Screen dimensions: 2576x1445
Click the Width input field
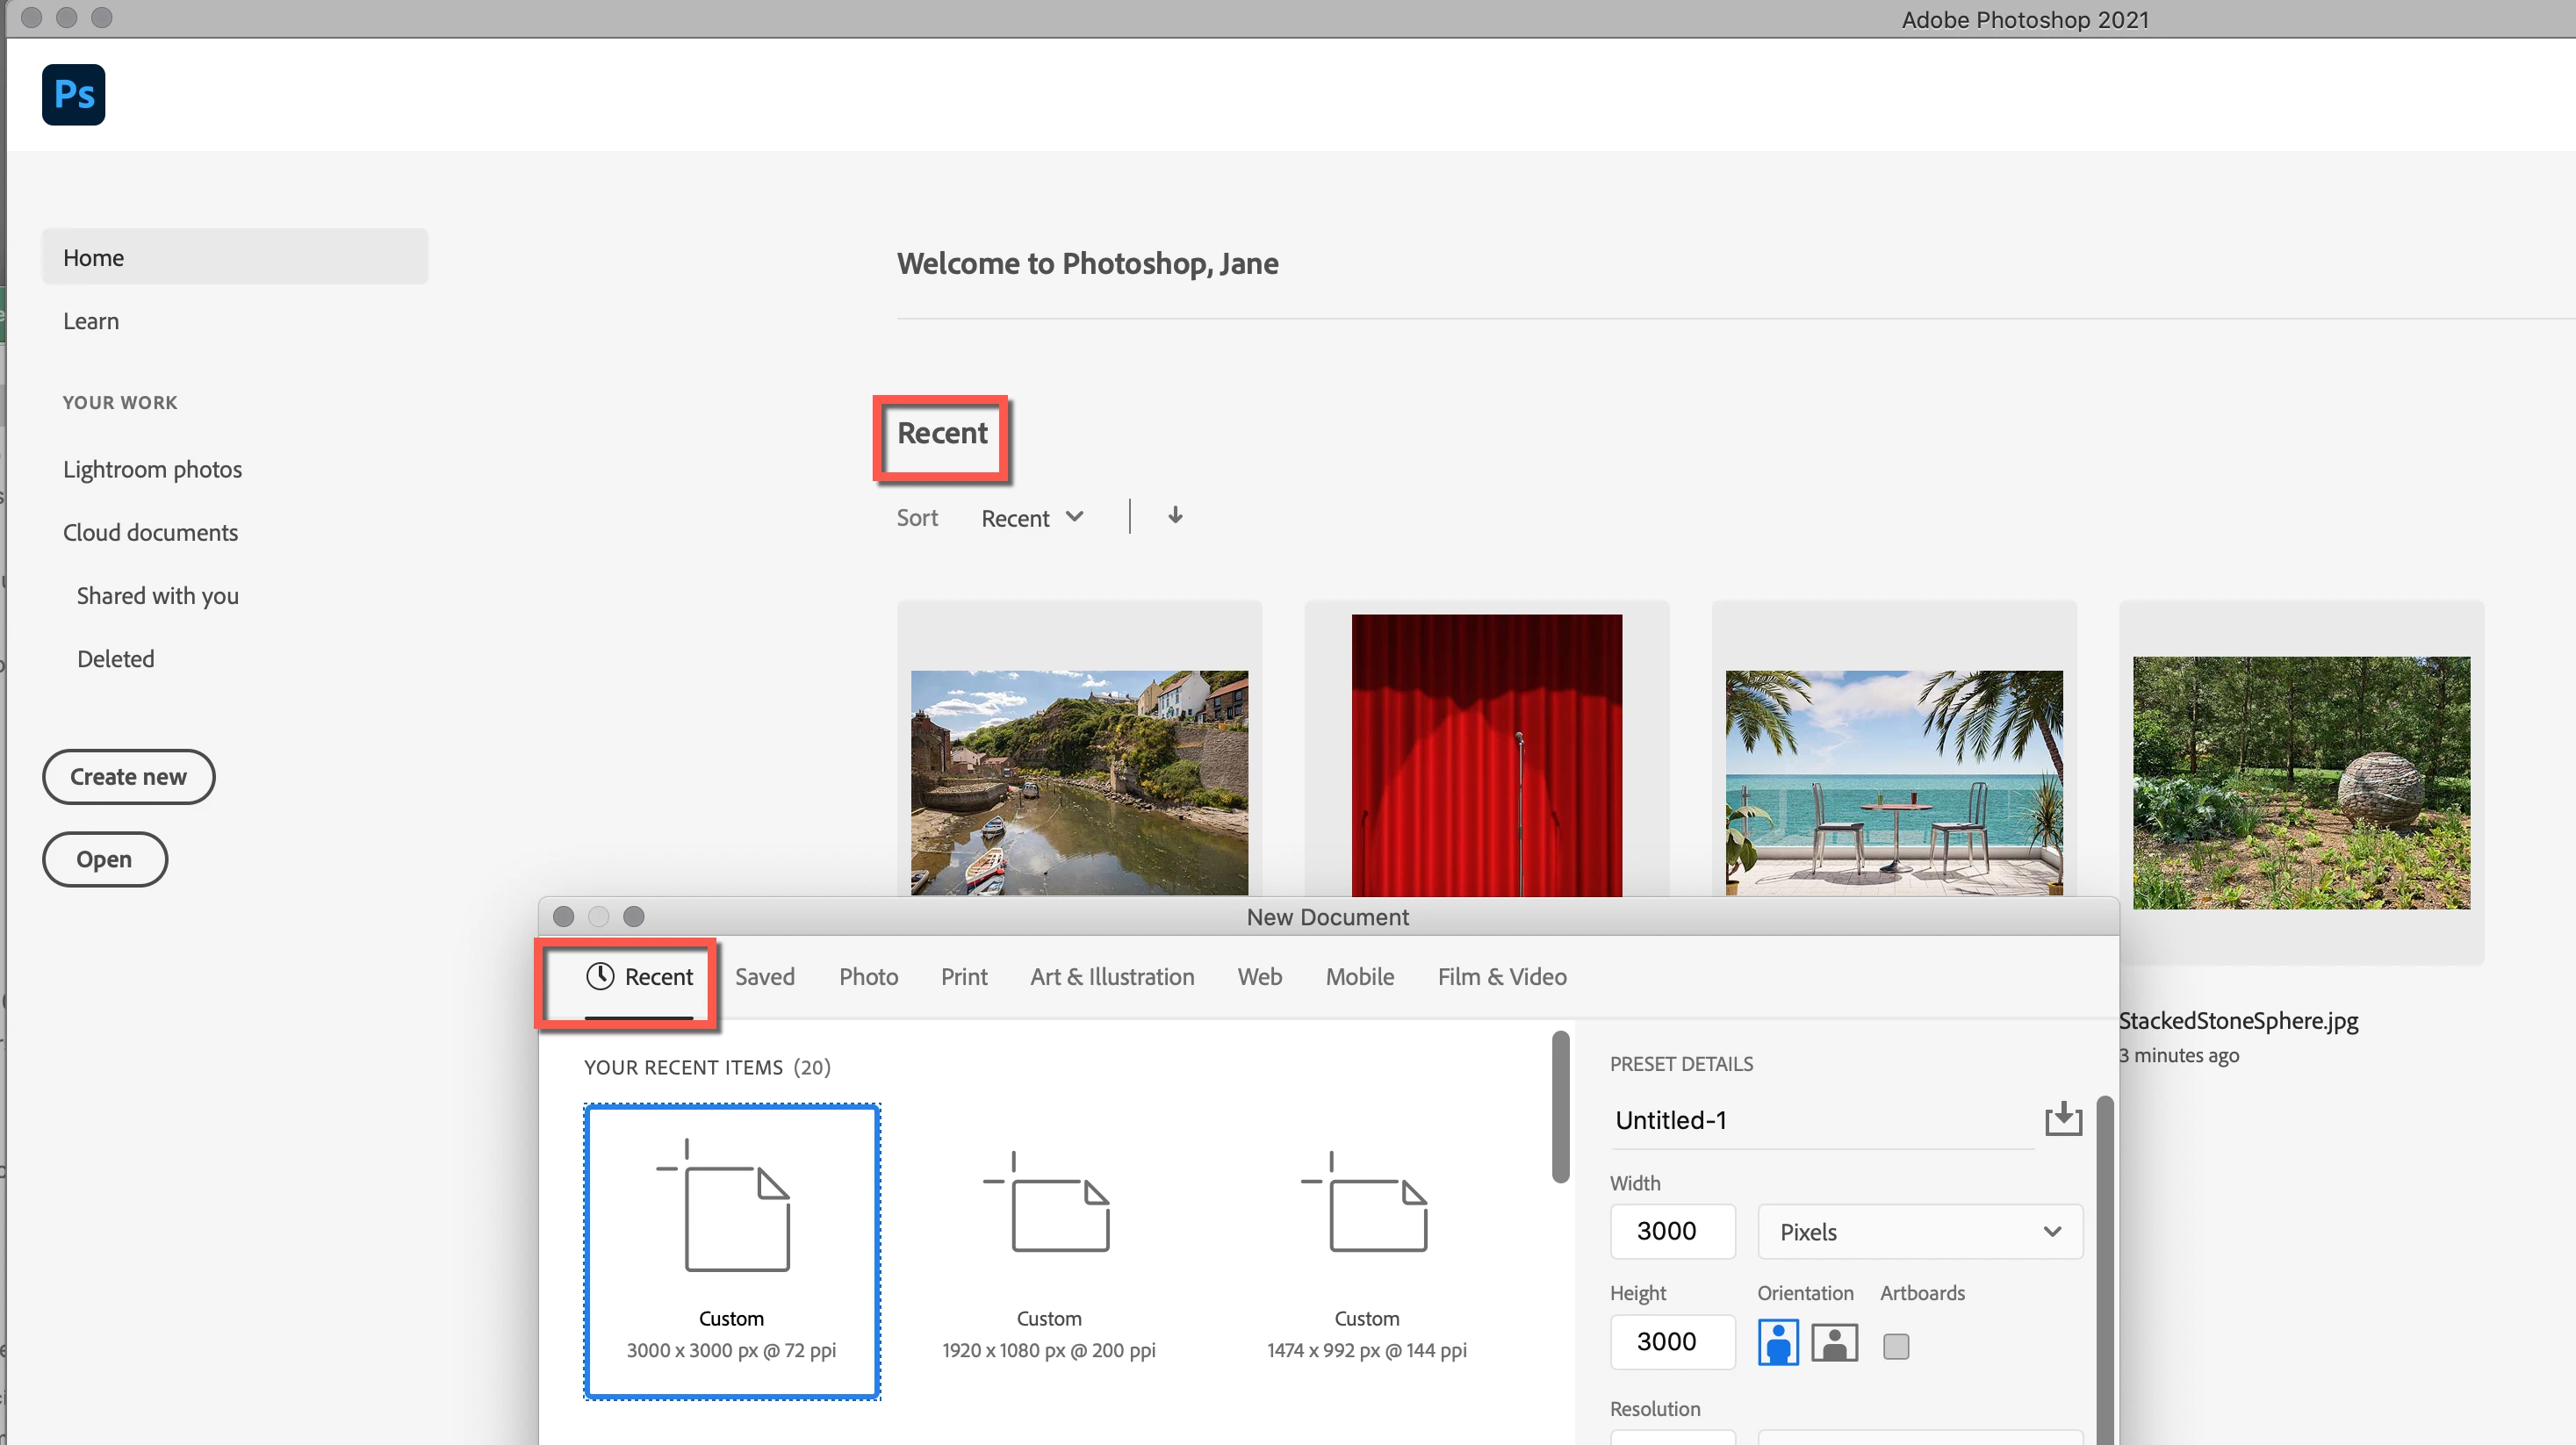tap(1672, 1231)
